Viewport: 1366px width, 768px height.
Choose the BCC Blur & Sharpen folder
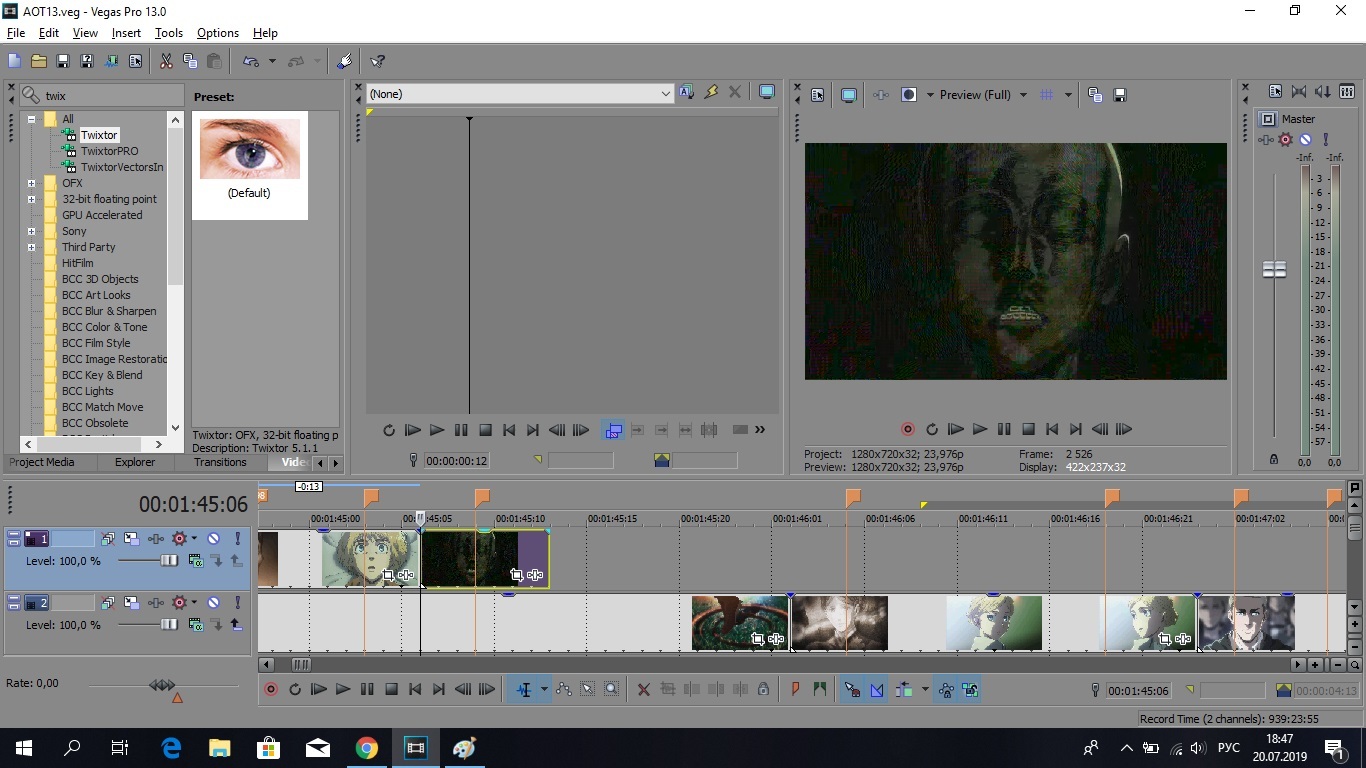[x=109, y=311]
